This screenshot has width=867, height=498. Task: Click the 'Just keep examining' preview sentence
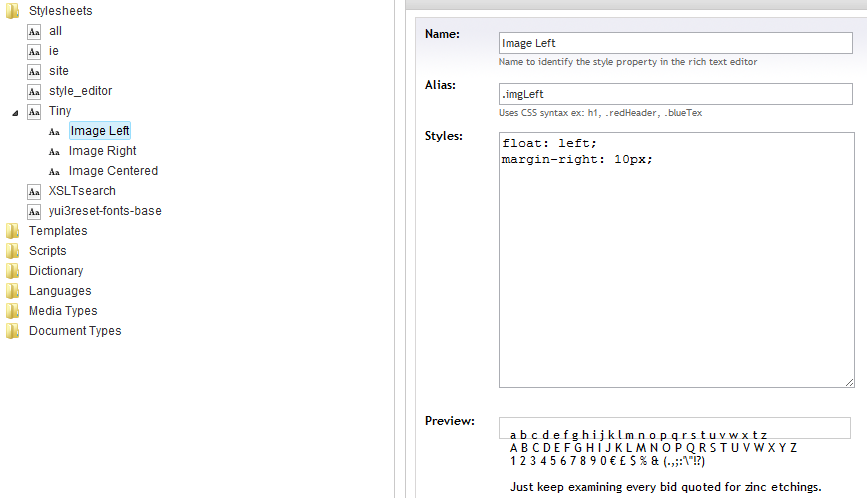pyautogui.click(x=665, y=487)
